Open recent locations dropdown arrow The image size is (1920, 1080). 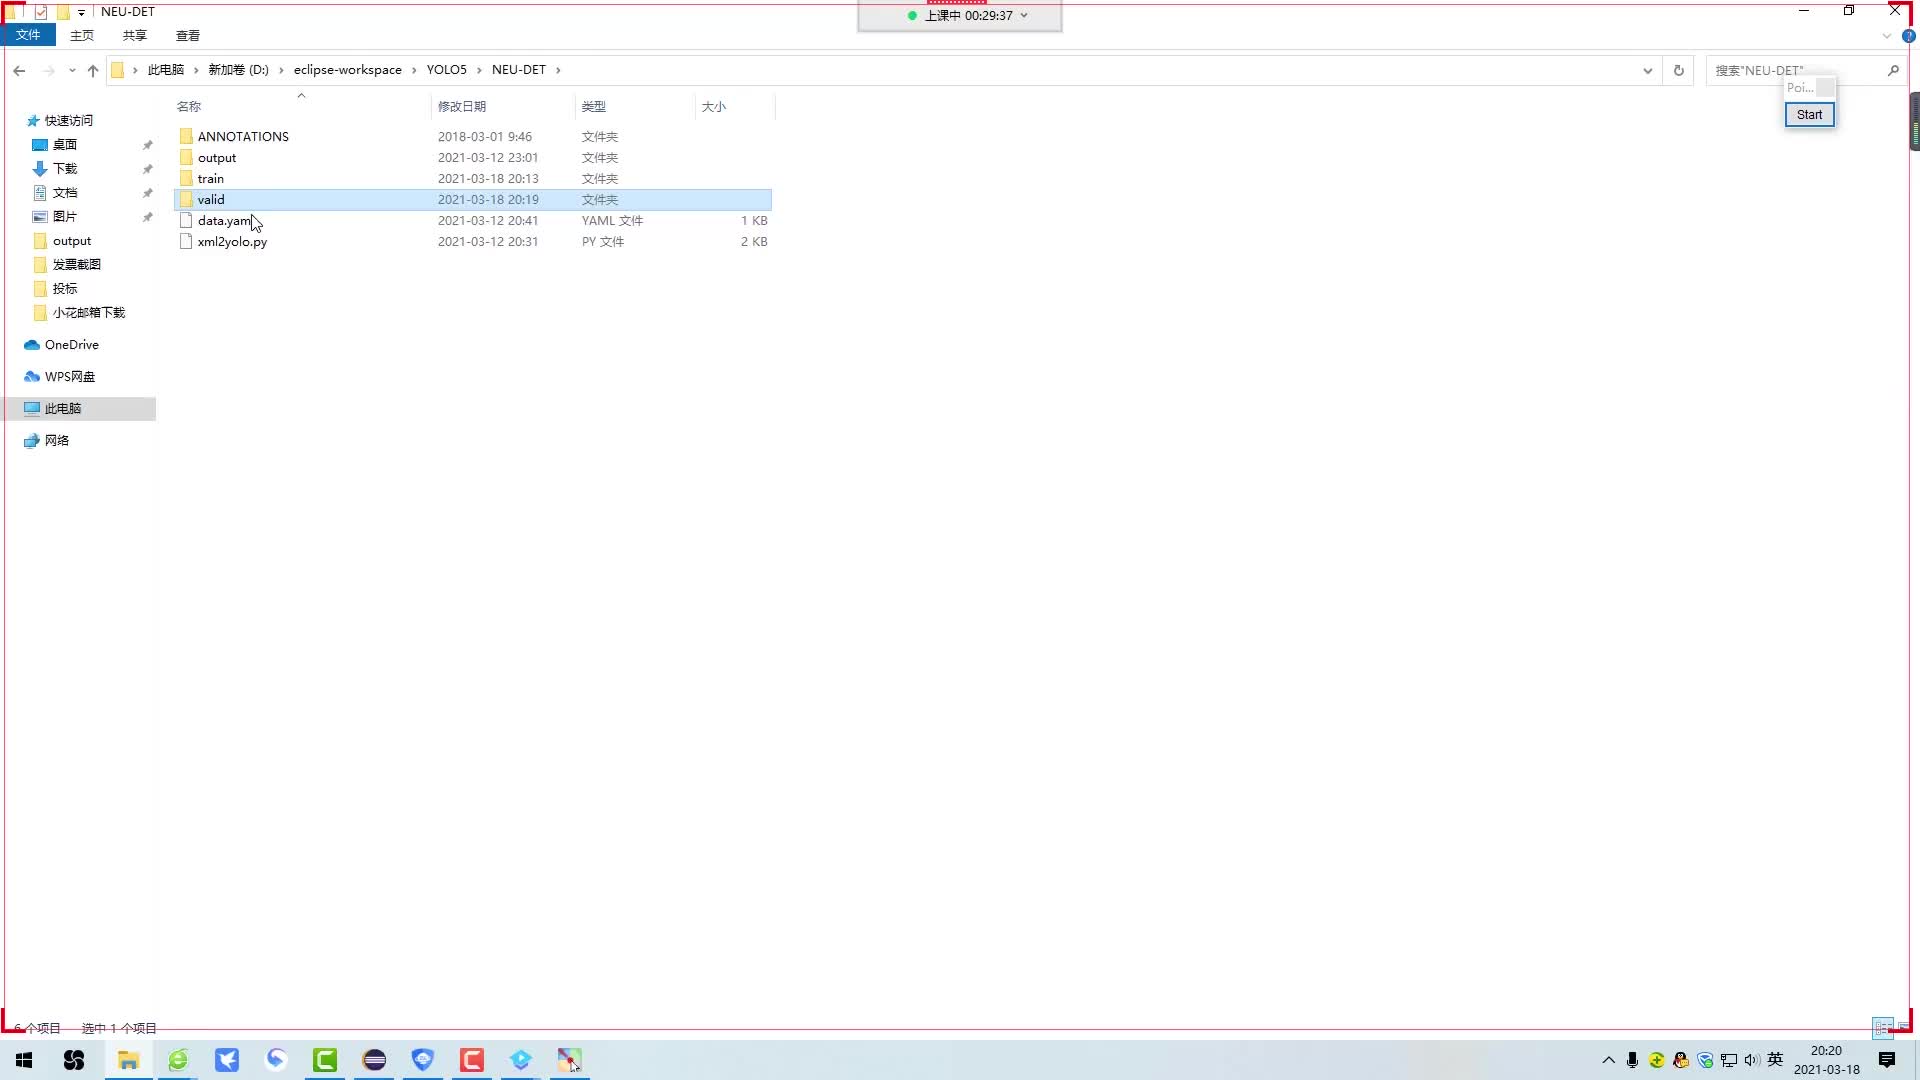[x=72, y=70]
